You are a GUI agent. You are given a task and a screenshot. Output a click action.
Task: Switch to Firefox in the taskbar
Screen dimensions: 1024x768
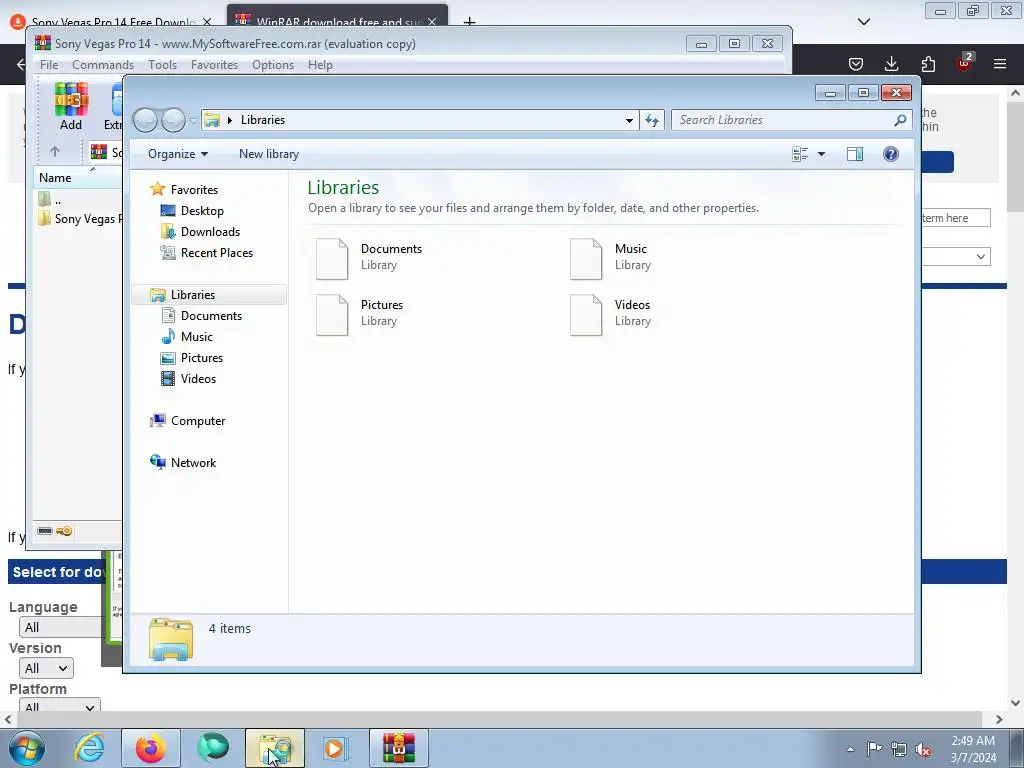point(151,748)
